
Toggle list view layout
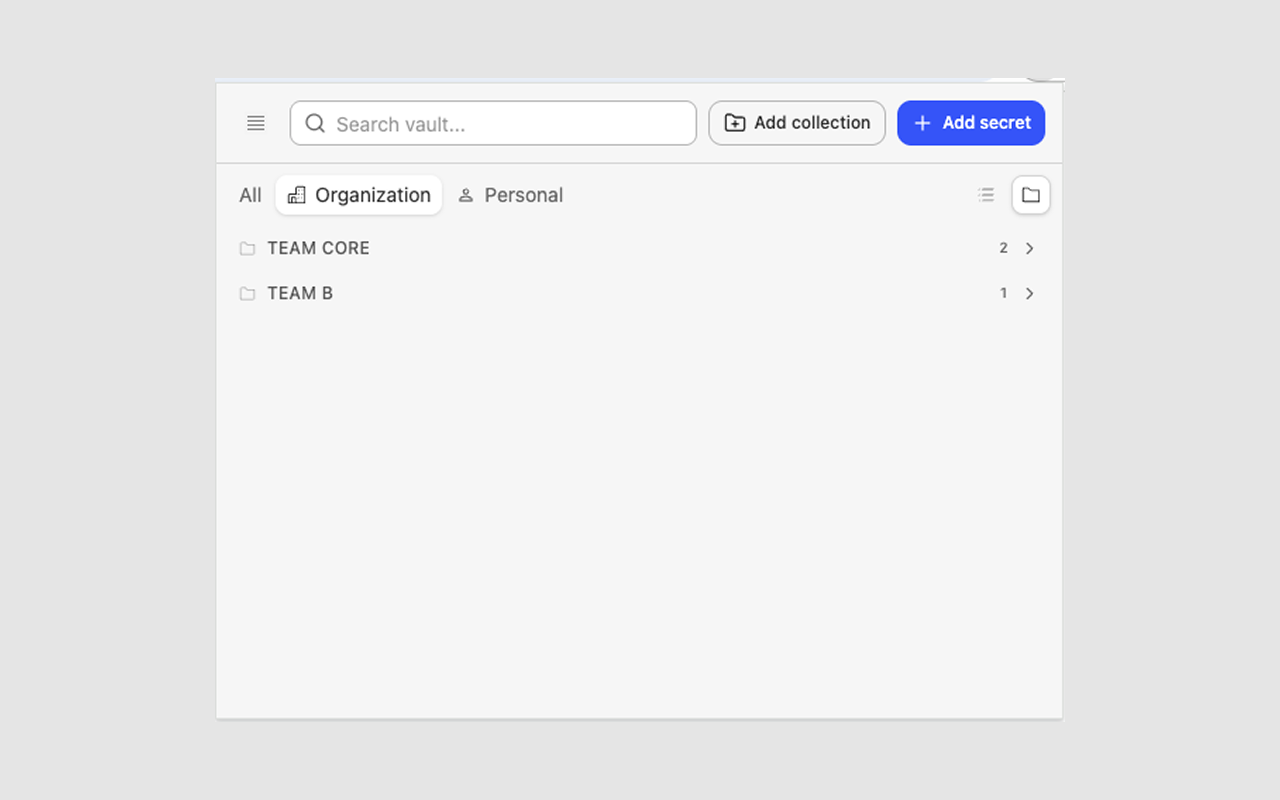click(986, 195)
